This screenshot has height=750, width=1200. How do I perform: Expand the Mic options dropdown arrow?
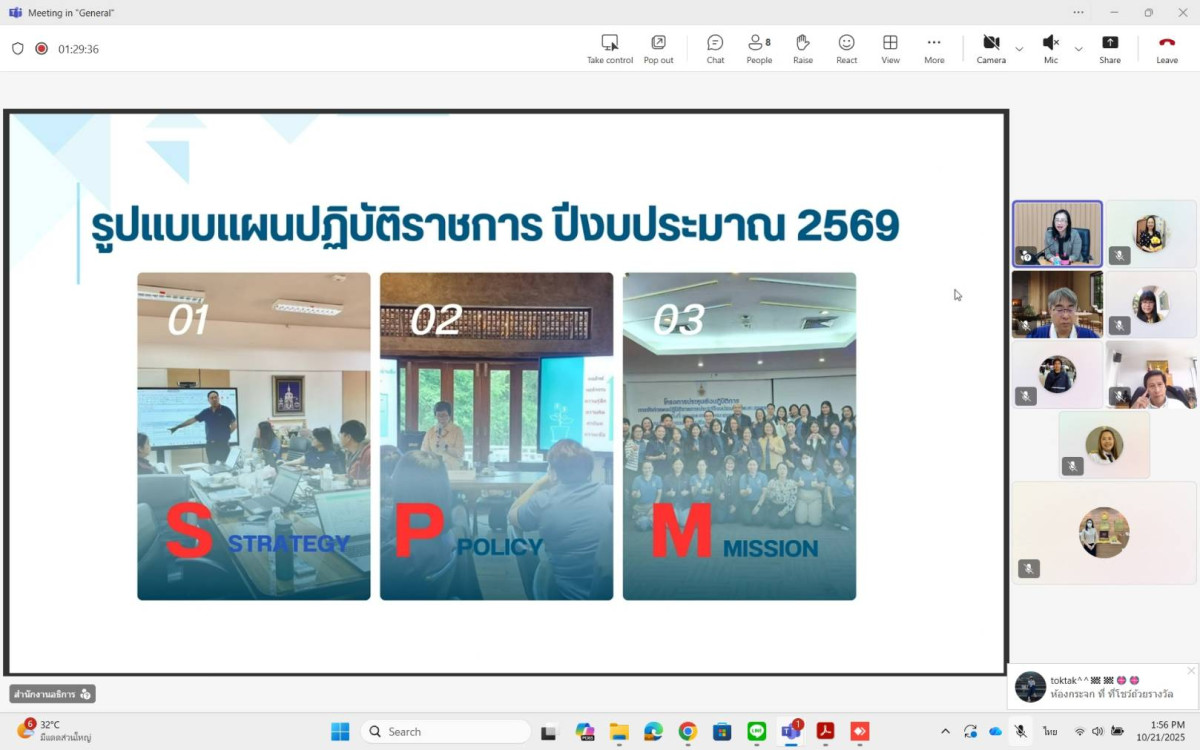coord(1078,49)
